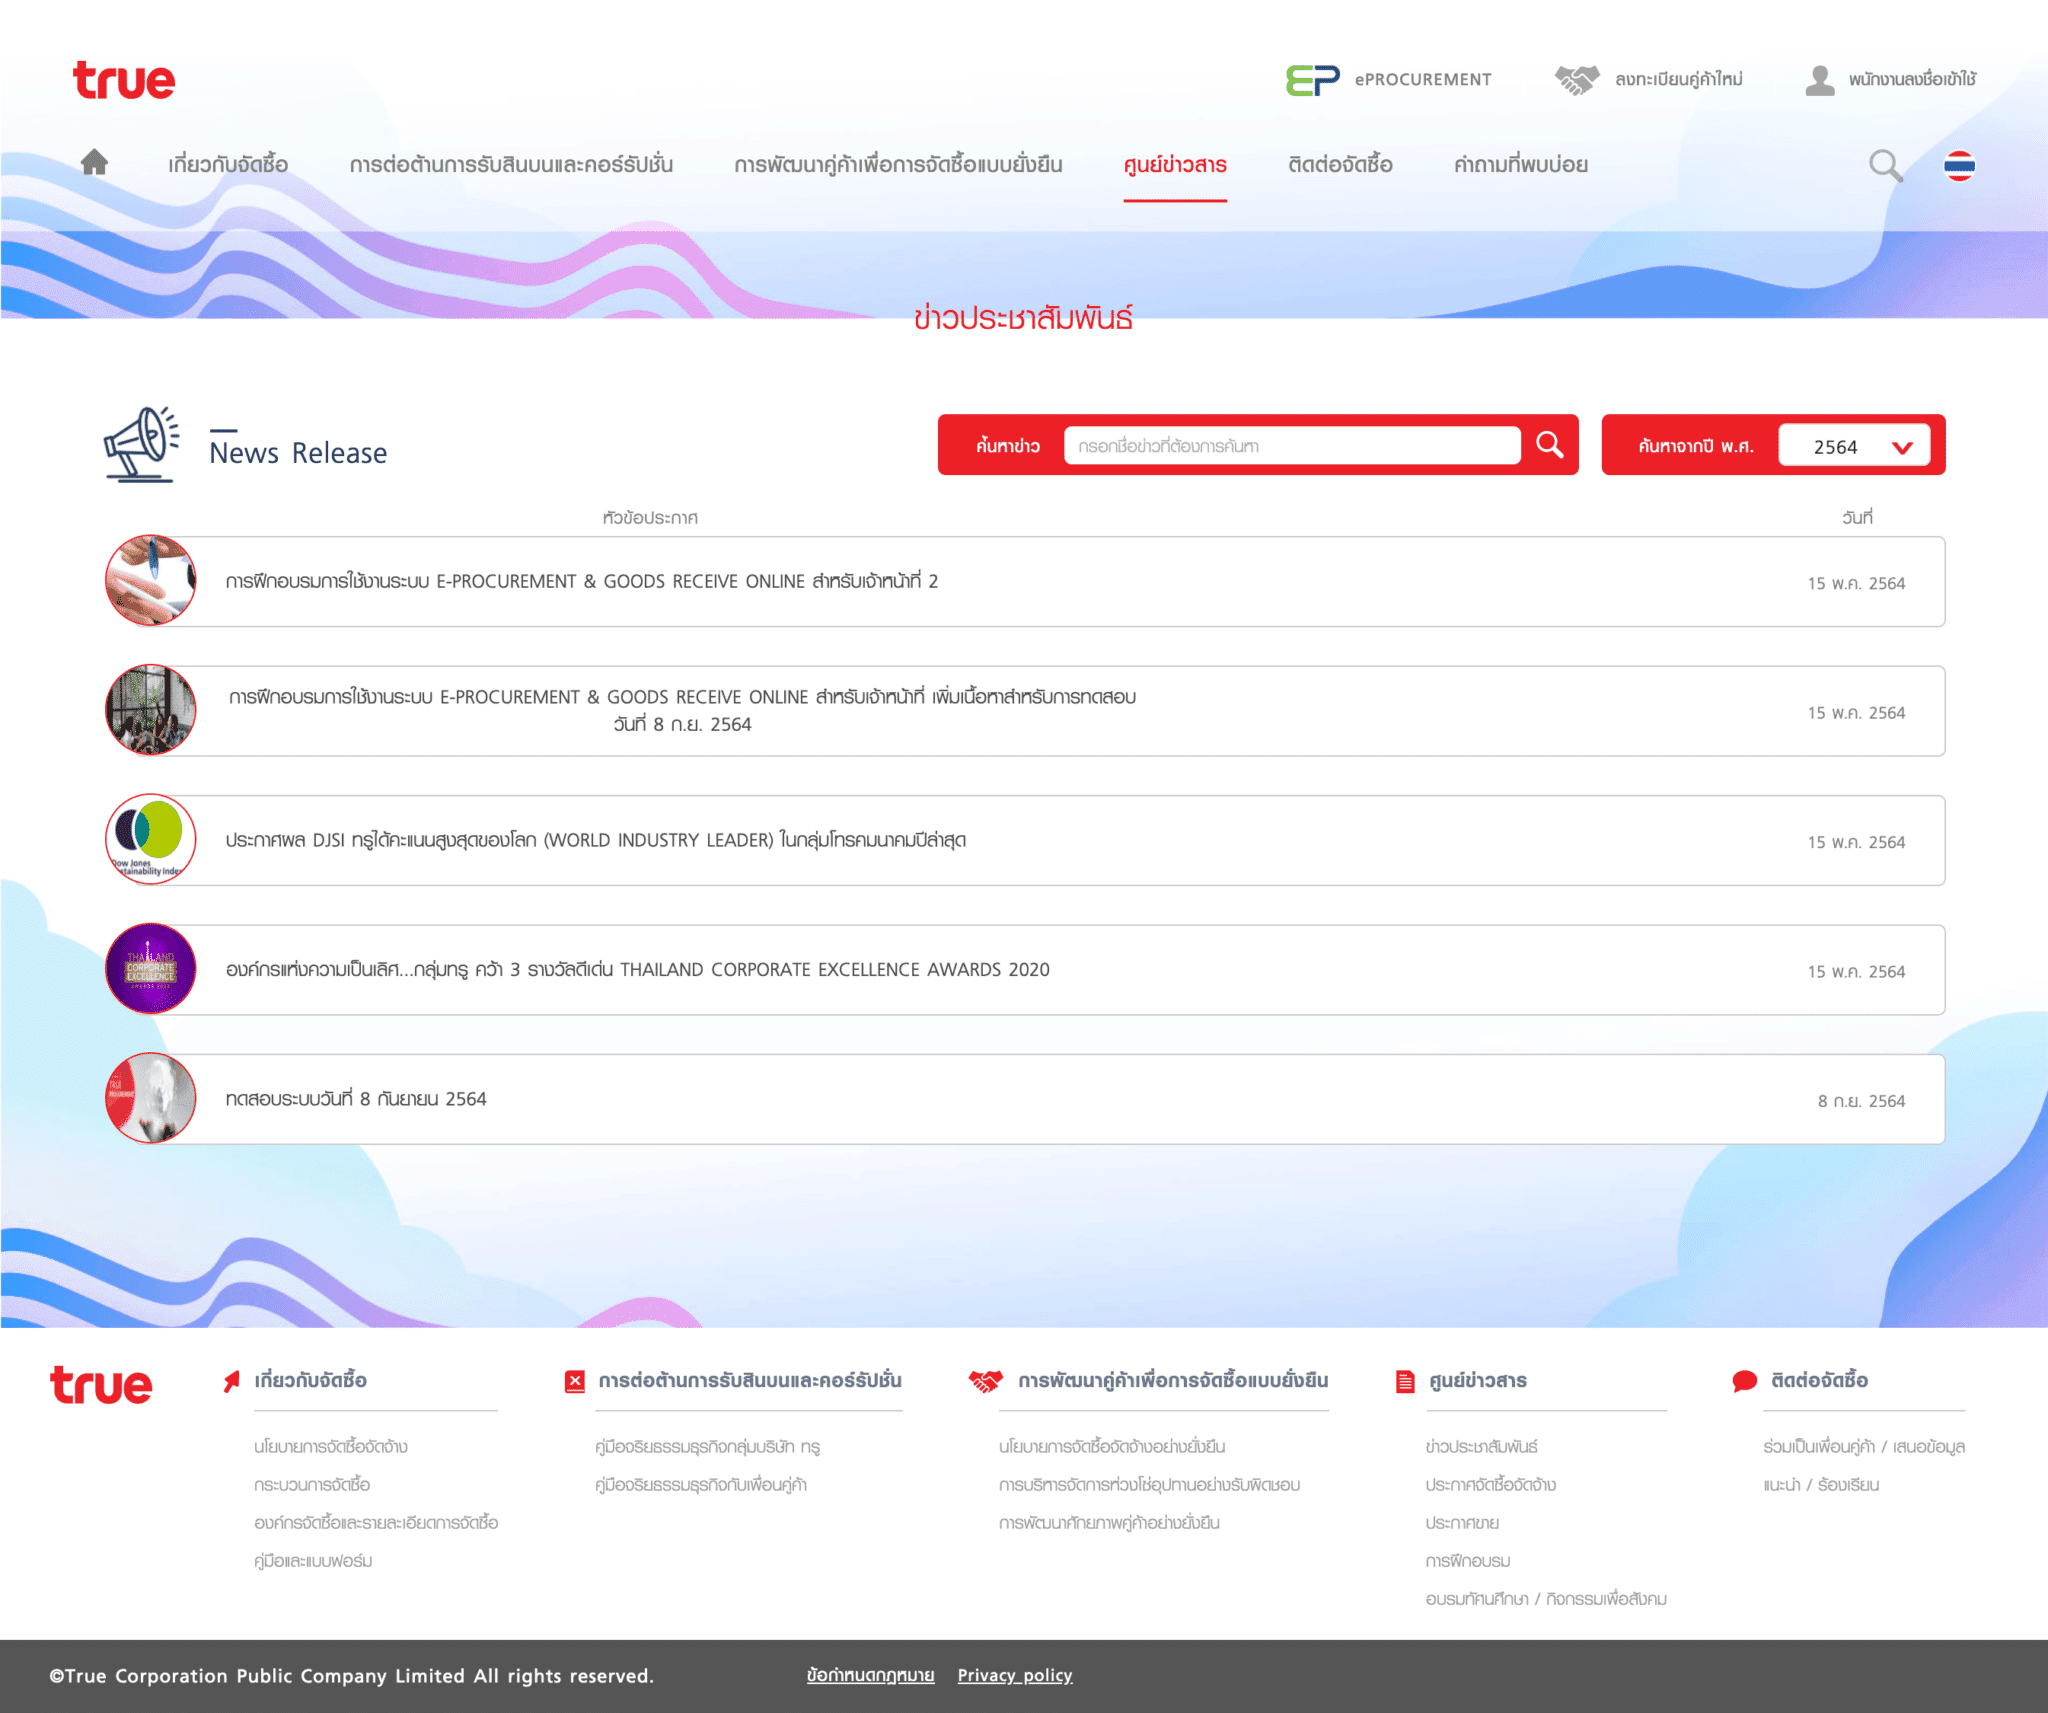Open ทดสอบระบบวันที่ 8 กันยายน 2564 news item
Screen dimensions: 2048x1713
356,1099
